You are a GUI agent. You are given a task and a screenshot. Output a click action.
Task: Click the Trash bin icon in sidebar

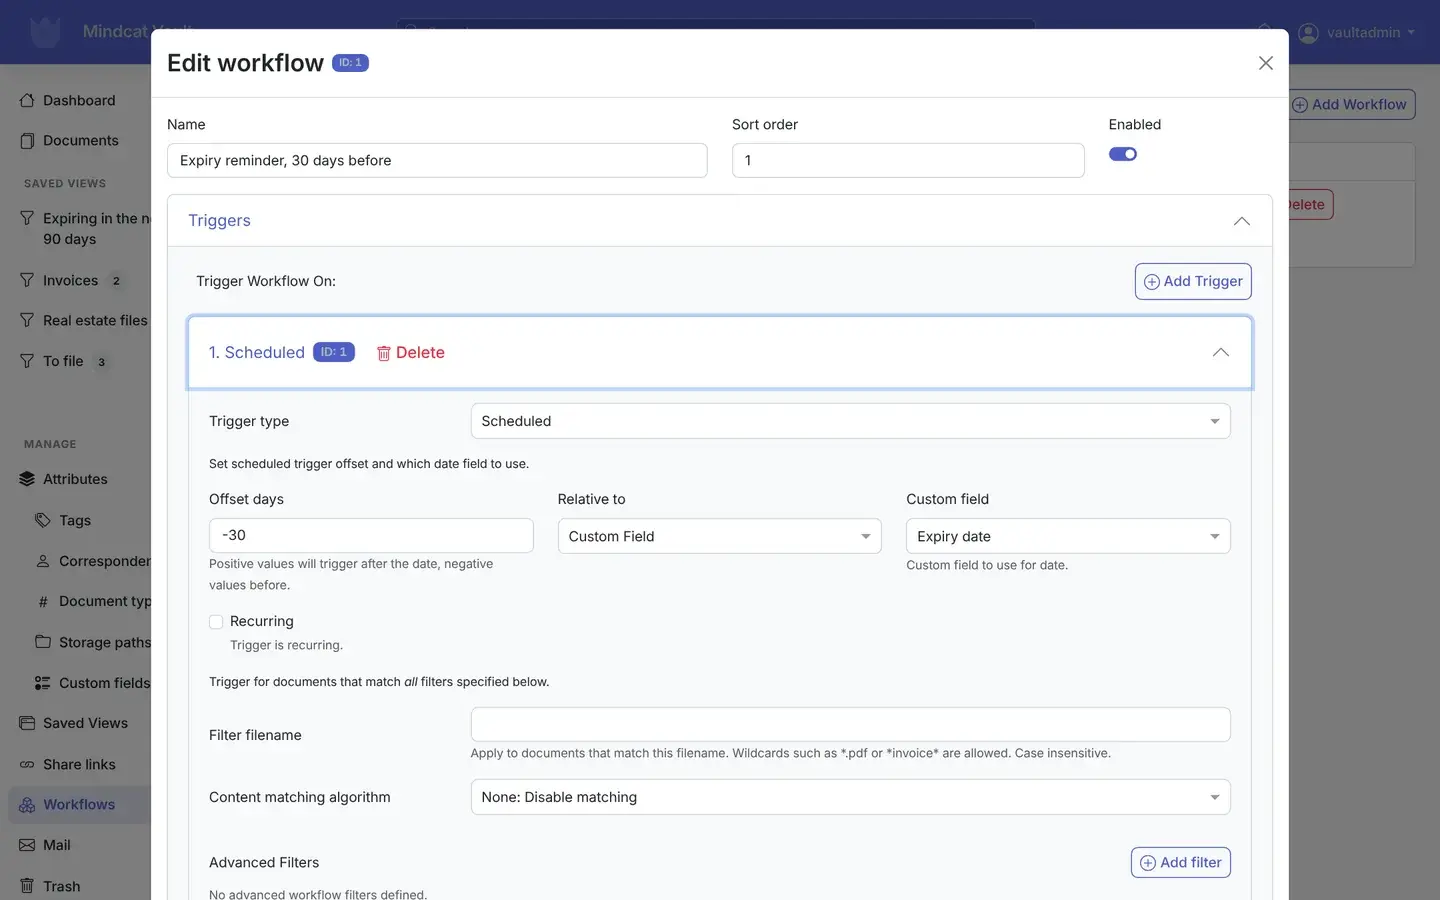coord(27,886)
